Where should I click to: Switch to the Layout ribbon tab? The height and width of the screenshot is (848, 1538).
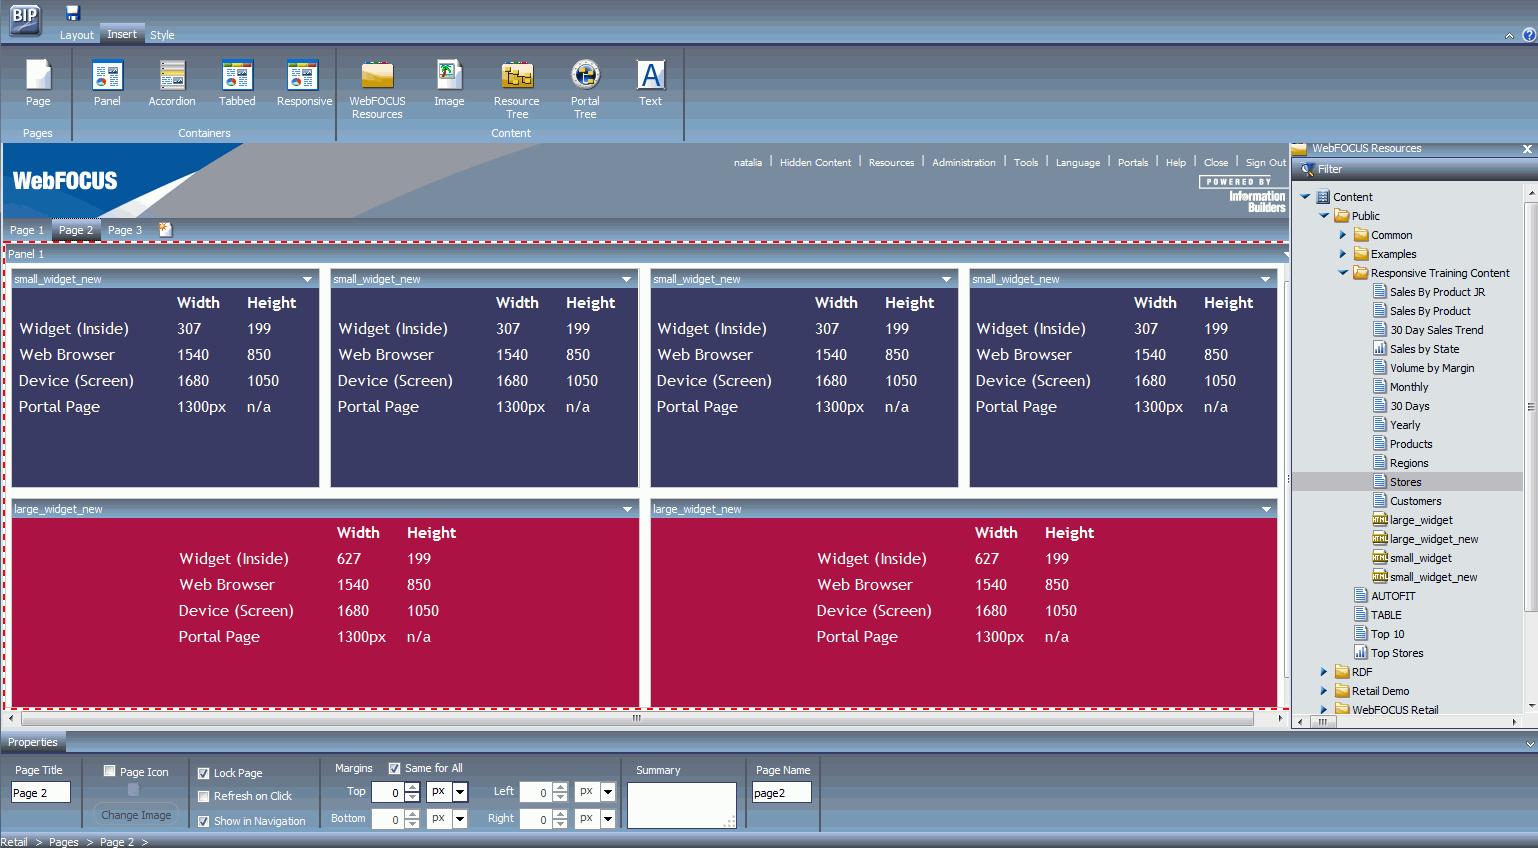tap(76, 35)
